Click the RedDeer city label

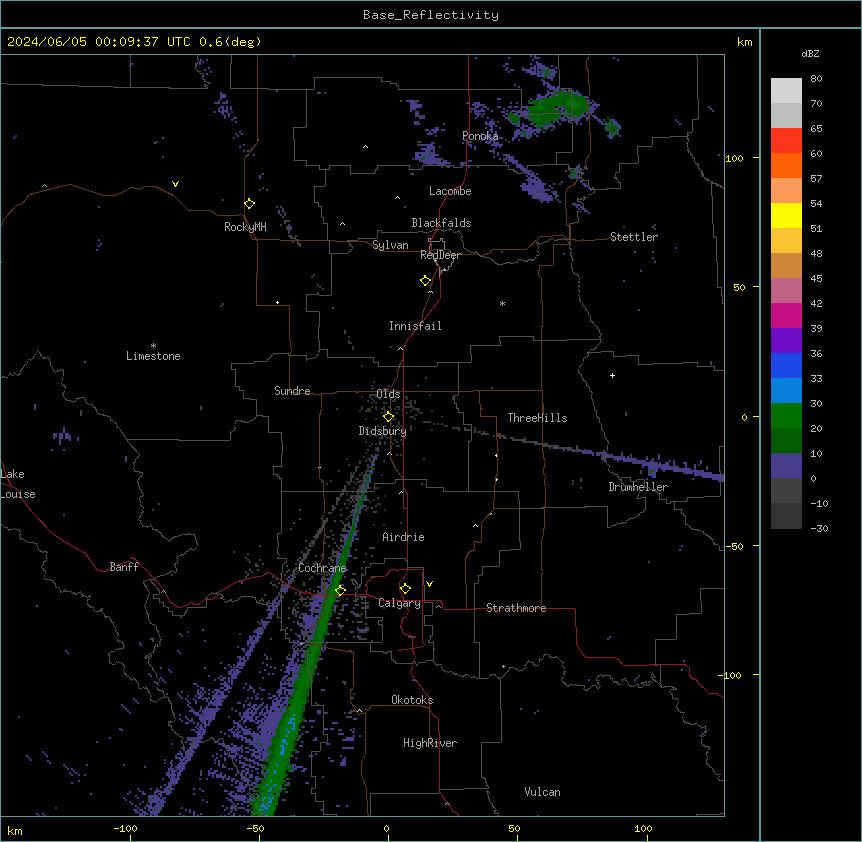click(441, 255)
